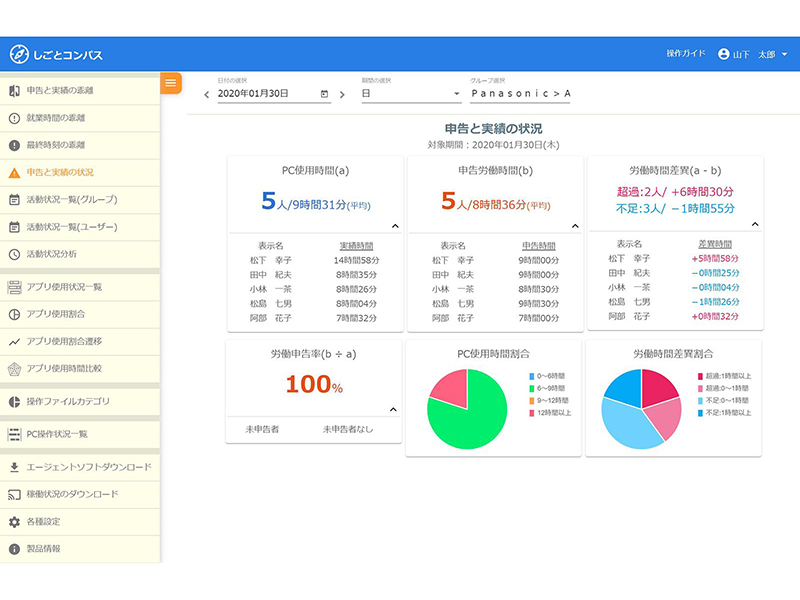Image resolution: width=800 pixels, height=600 pixels.
Task: Click gear icon beside 各種設定
Action: pos(14,522)
